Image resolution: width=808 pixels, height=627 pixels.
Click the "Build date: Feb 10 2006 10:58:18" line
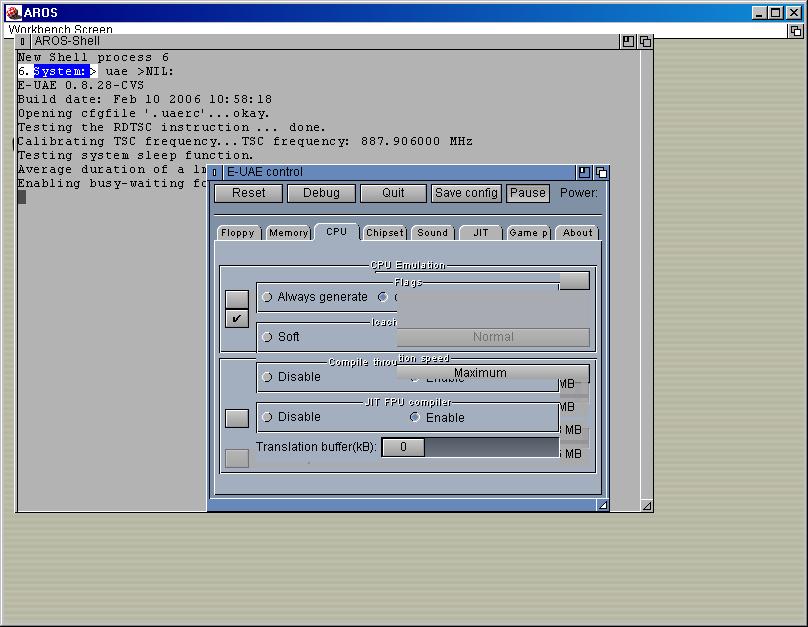pyautogui.click(x=145, y=99)
